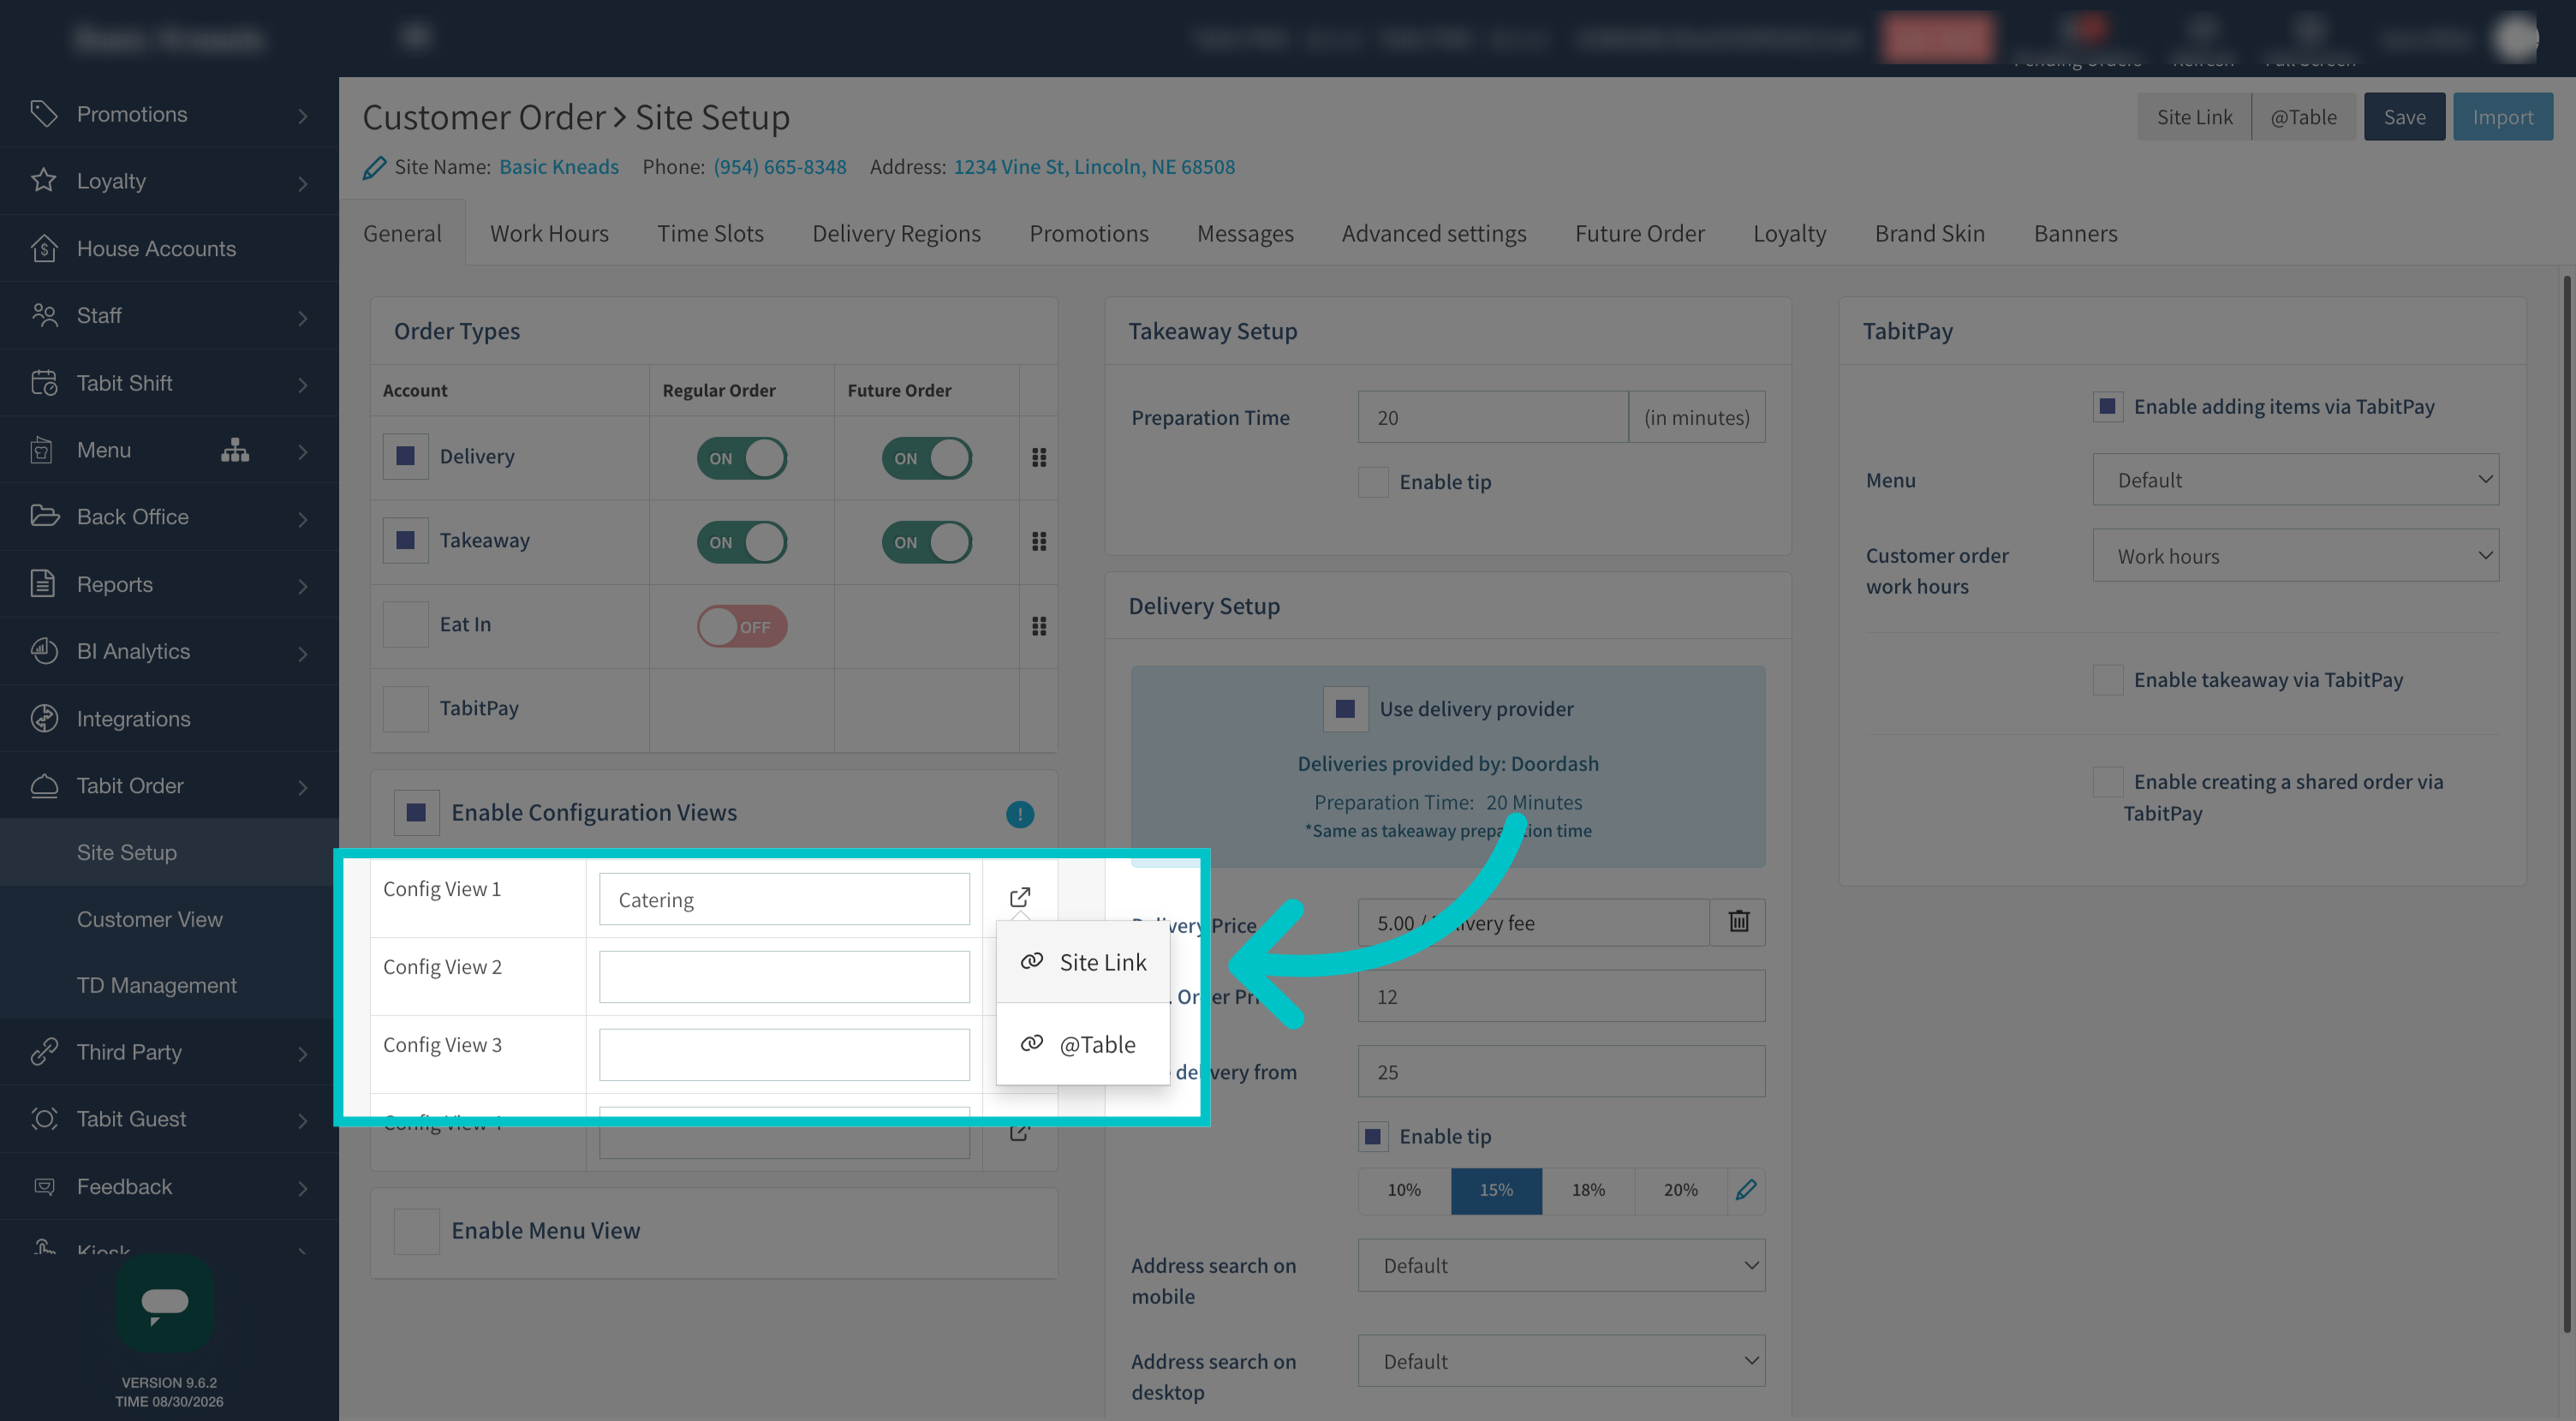Click the Menu hierarchy tree icon in sidebar
This screenshot has width=2576, height=1421.
click(x=235, y=450)
